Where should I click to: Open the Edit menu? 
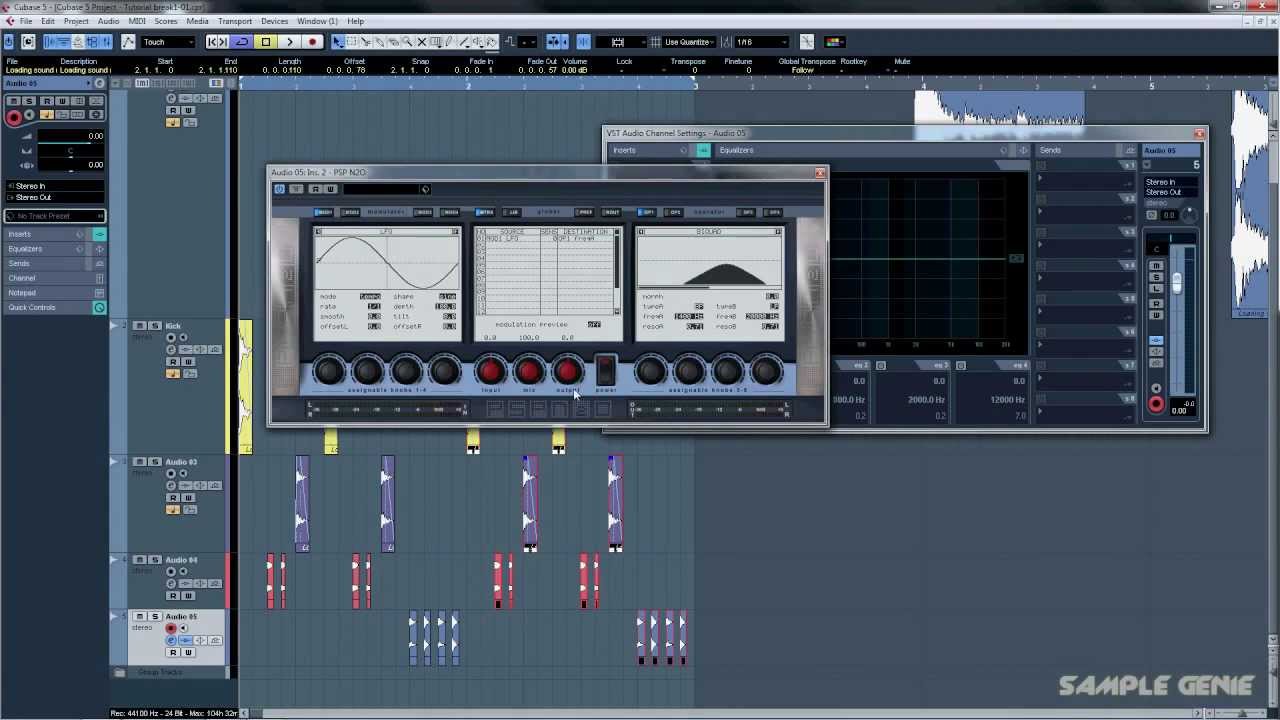tap(47, 21)
